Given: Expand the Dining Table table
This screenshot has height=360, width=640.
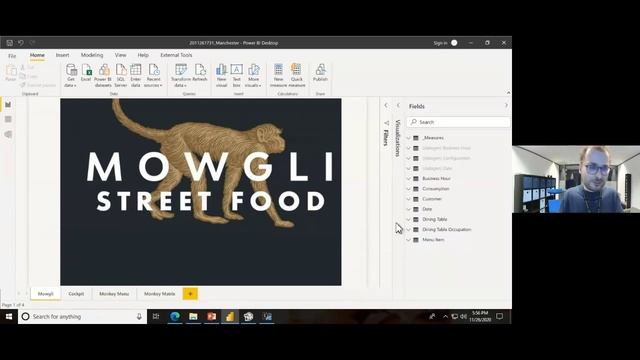Looking at the screenshot, I should point(409,220).
